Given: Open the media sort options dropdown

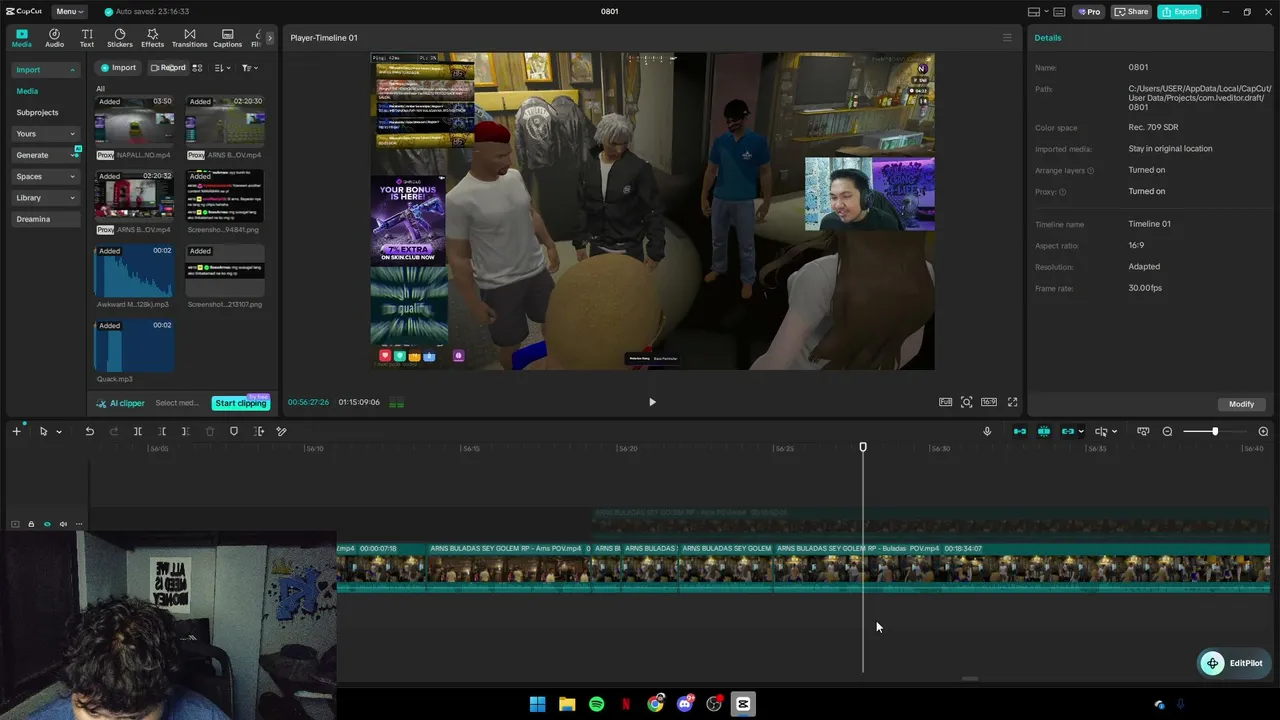Looking at the screenshot, I should coord(223,68).
